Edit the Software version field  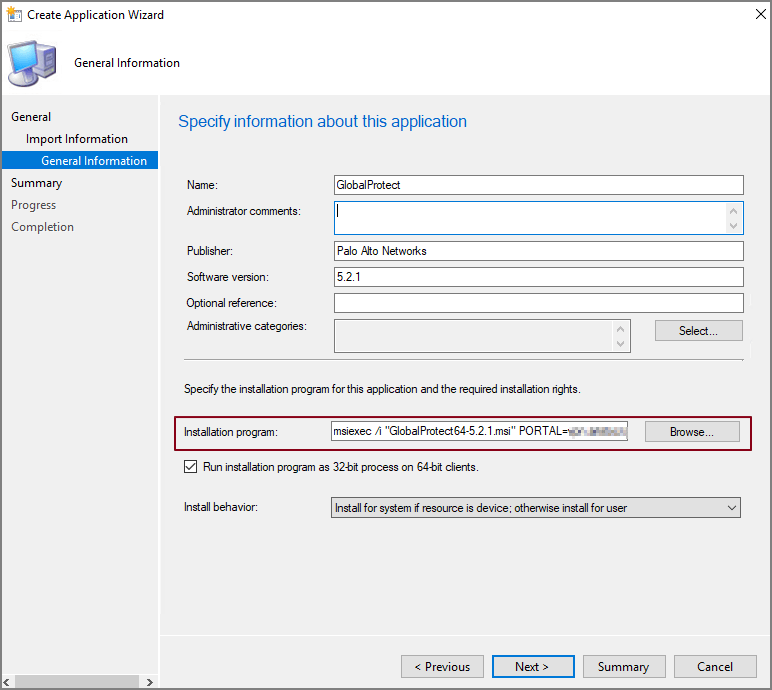(539, 277)
